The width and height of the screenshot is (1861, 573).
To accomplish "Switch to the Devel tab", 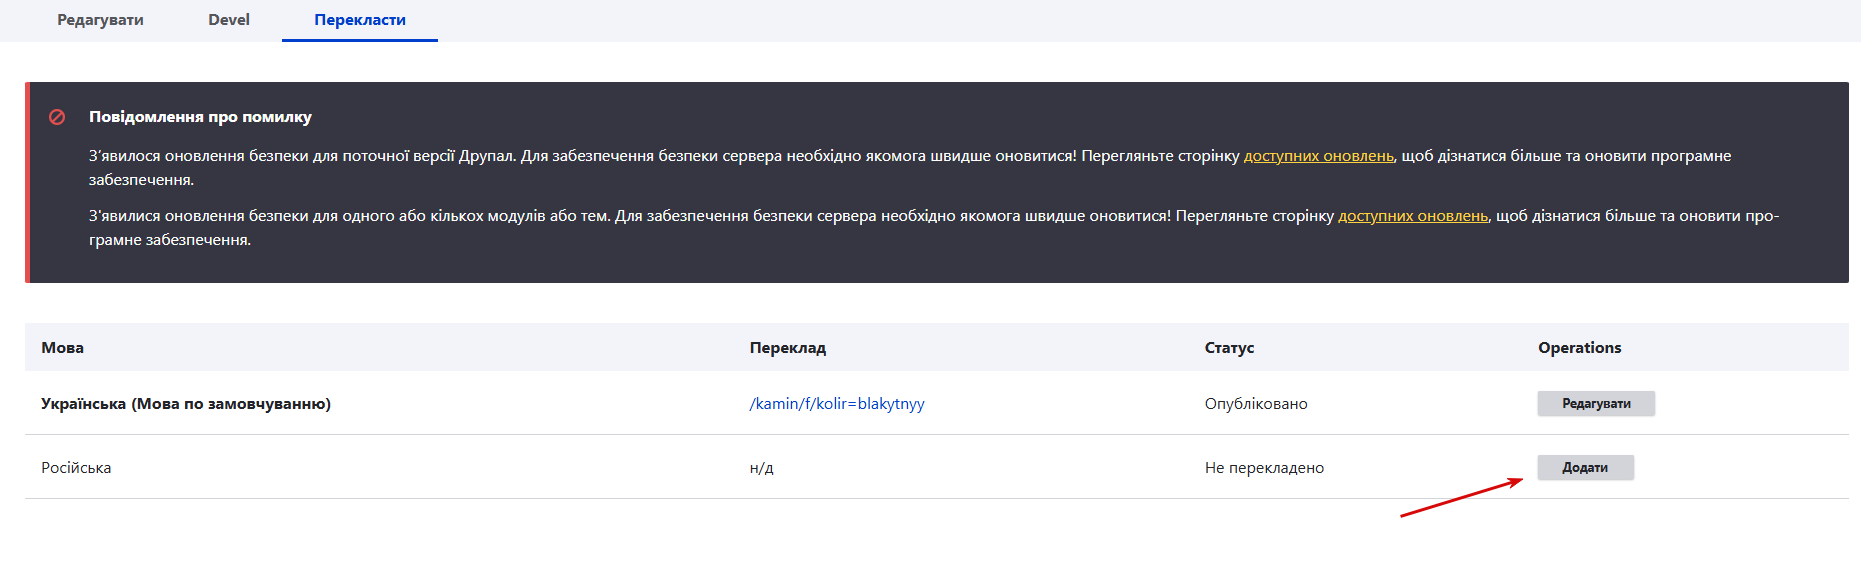I will 229,20.
